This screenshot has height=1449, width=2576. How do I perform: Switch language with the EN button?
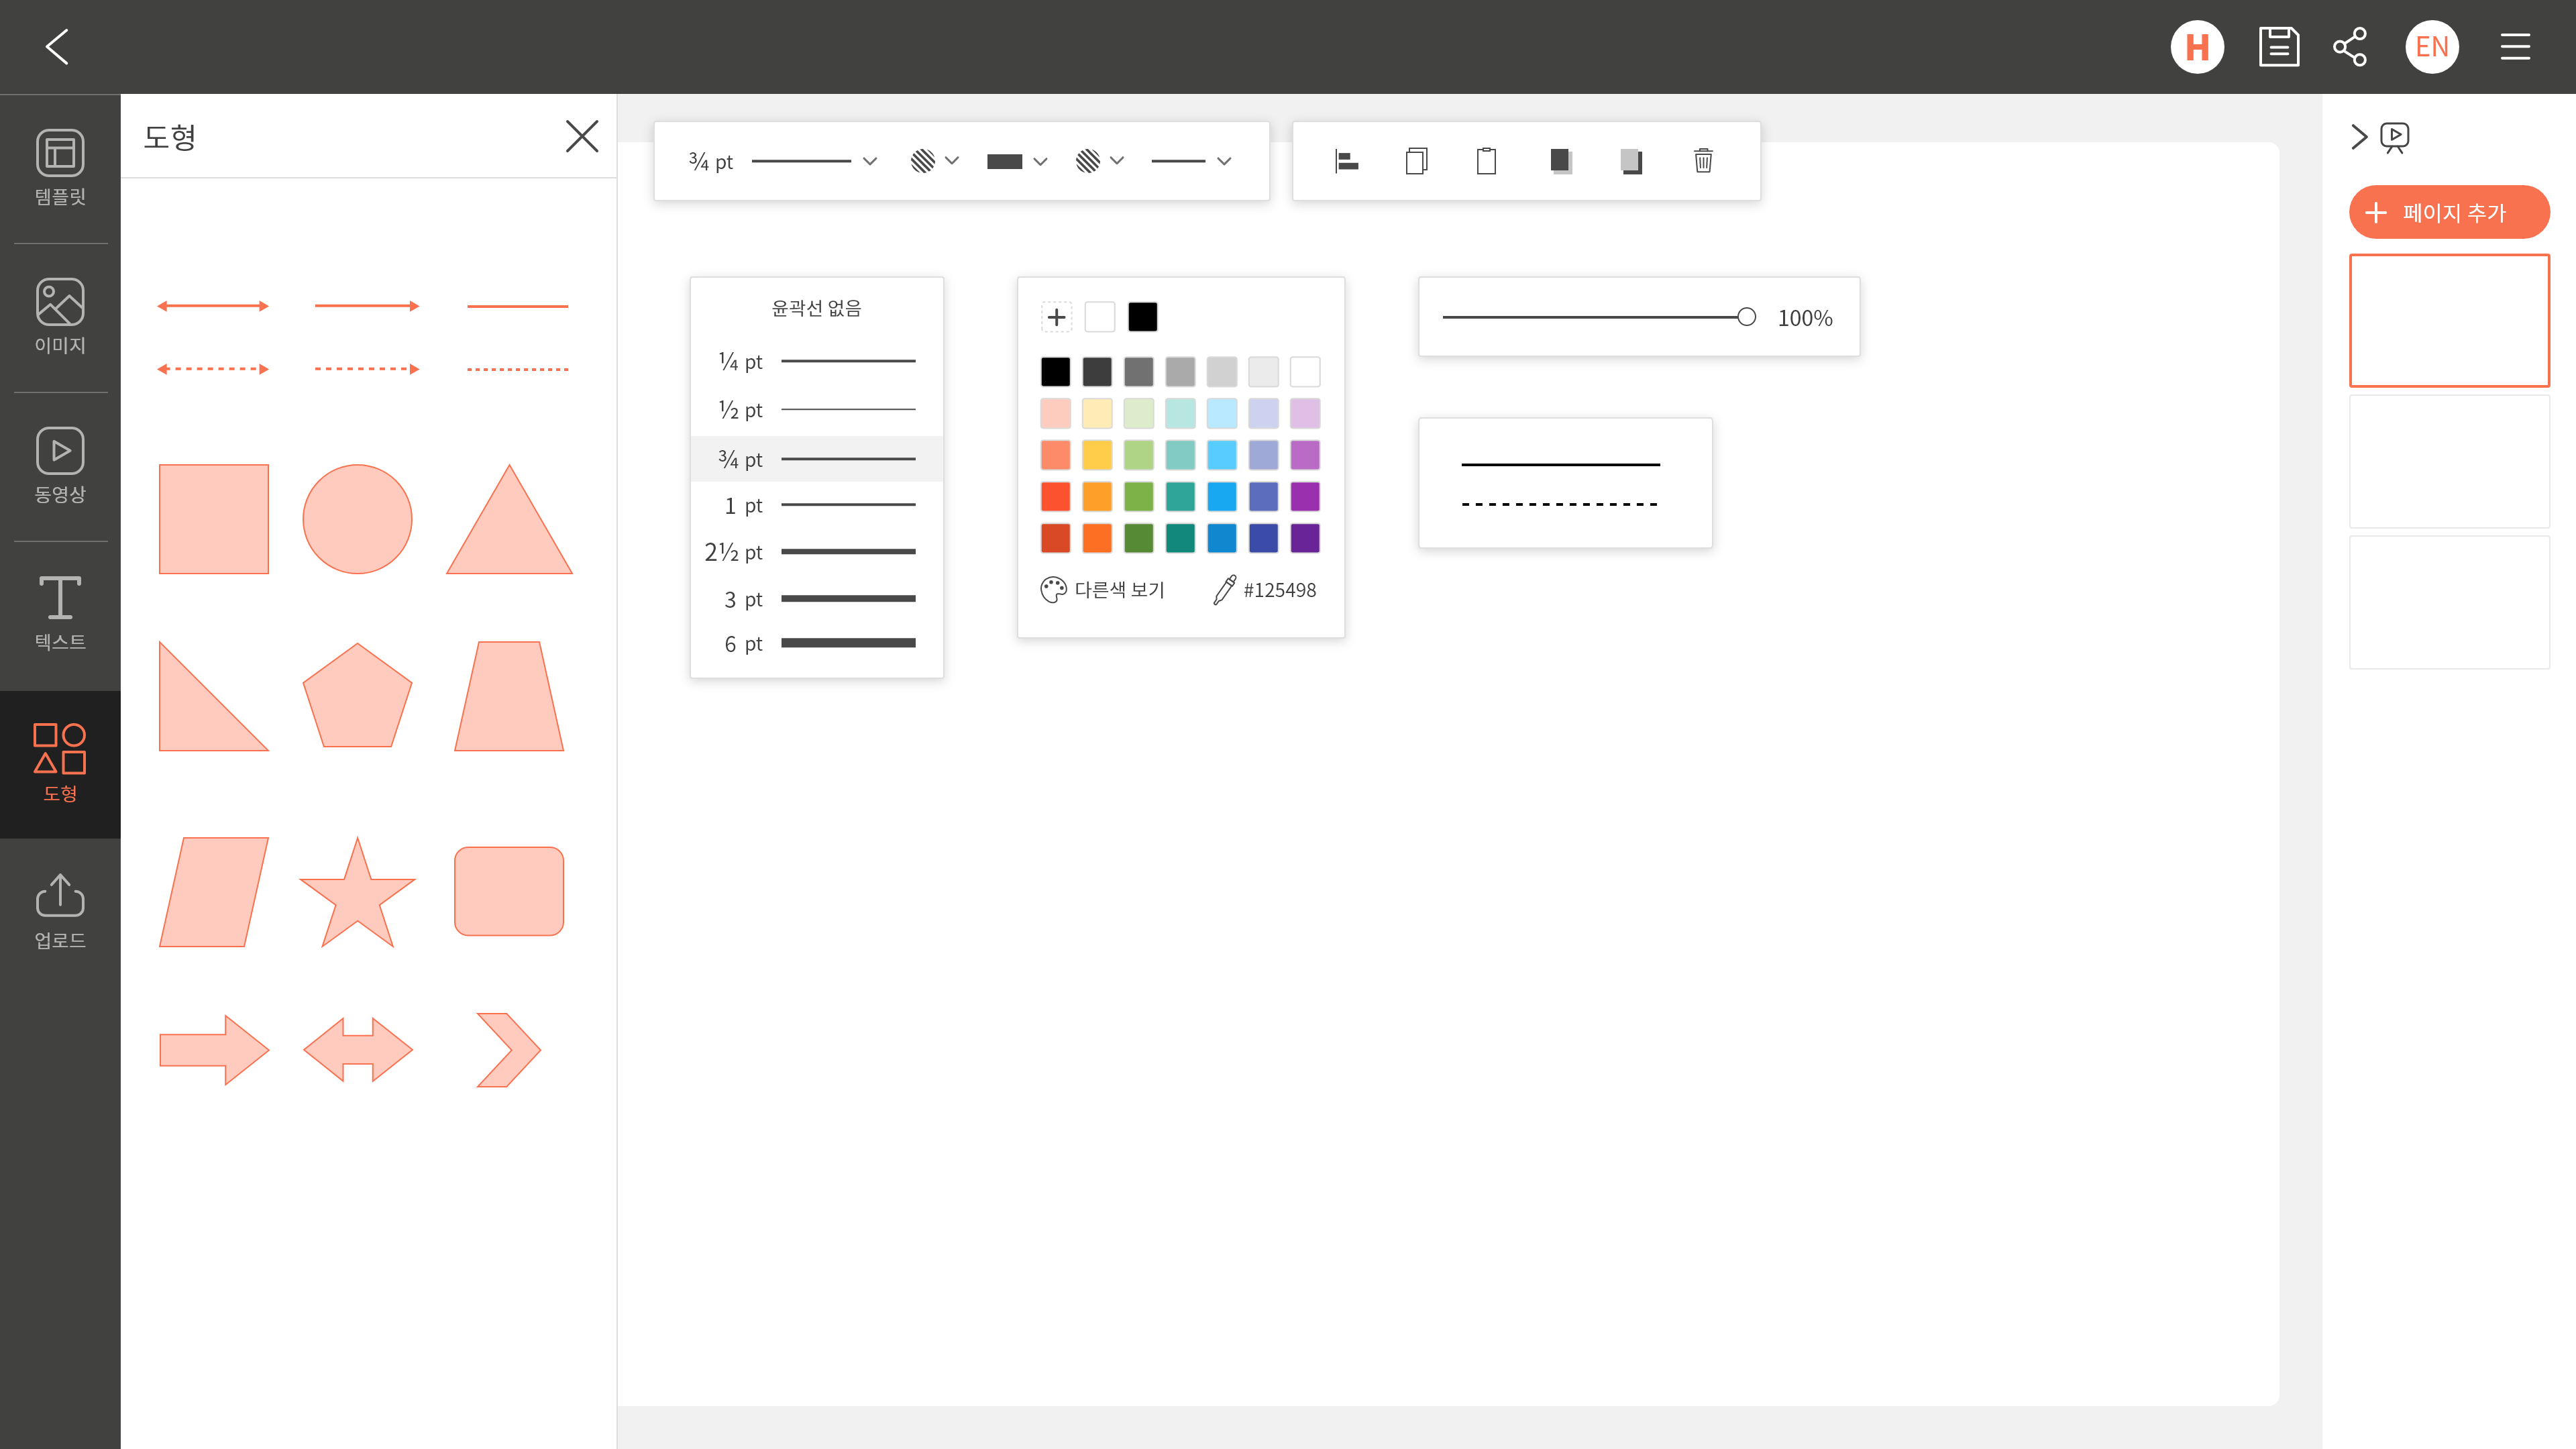(x=2431, y=47)
